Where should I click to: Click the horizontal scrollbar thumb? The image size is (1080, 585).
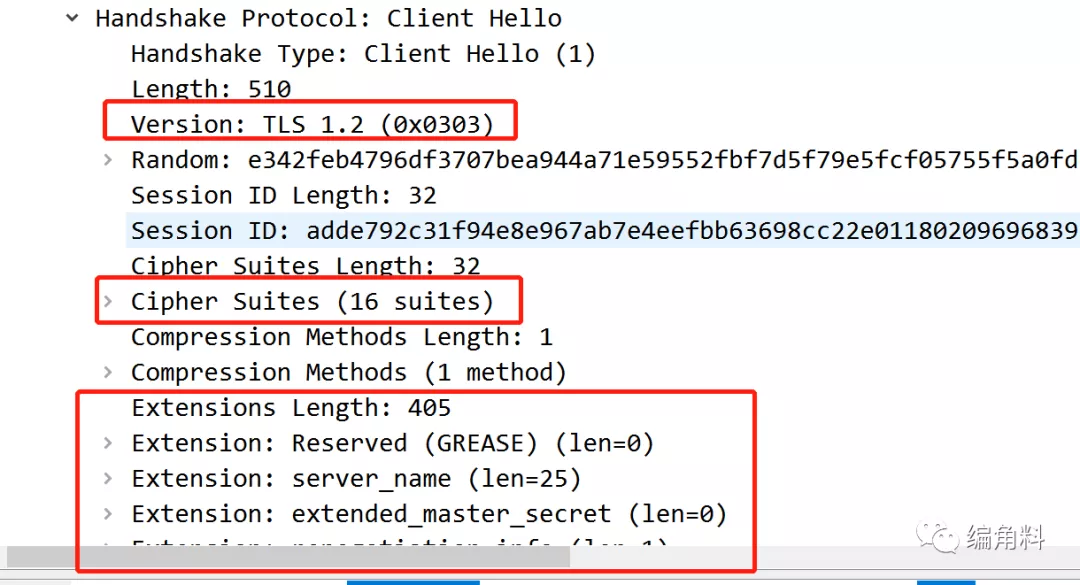pos(288,556)
